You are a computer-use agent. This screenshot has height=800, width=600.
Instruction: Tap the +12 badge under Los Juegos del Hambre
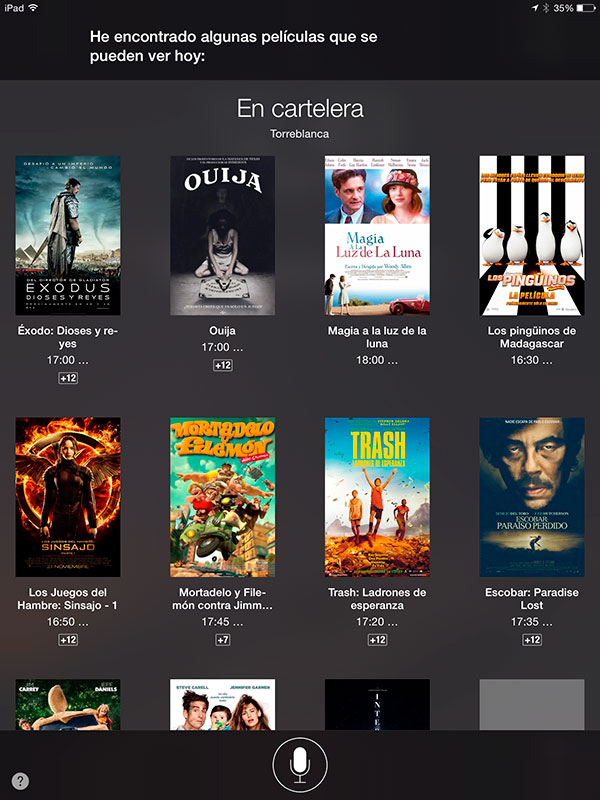click(68, 640)
